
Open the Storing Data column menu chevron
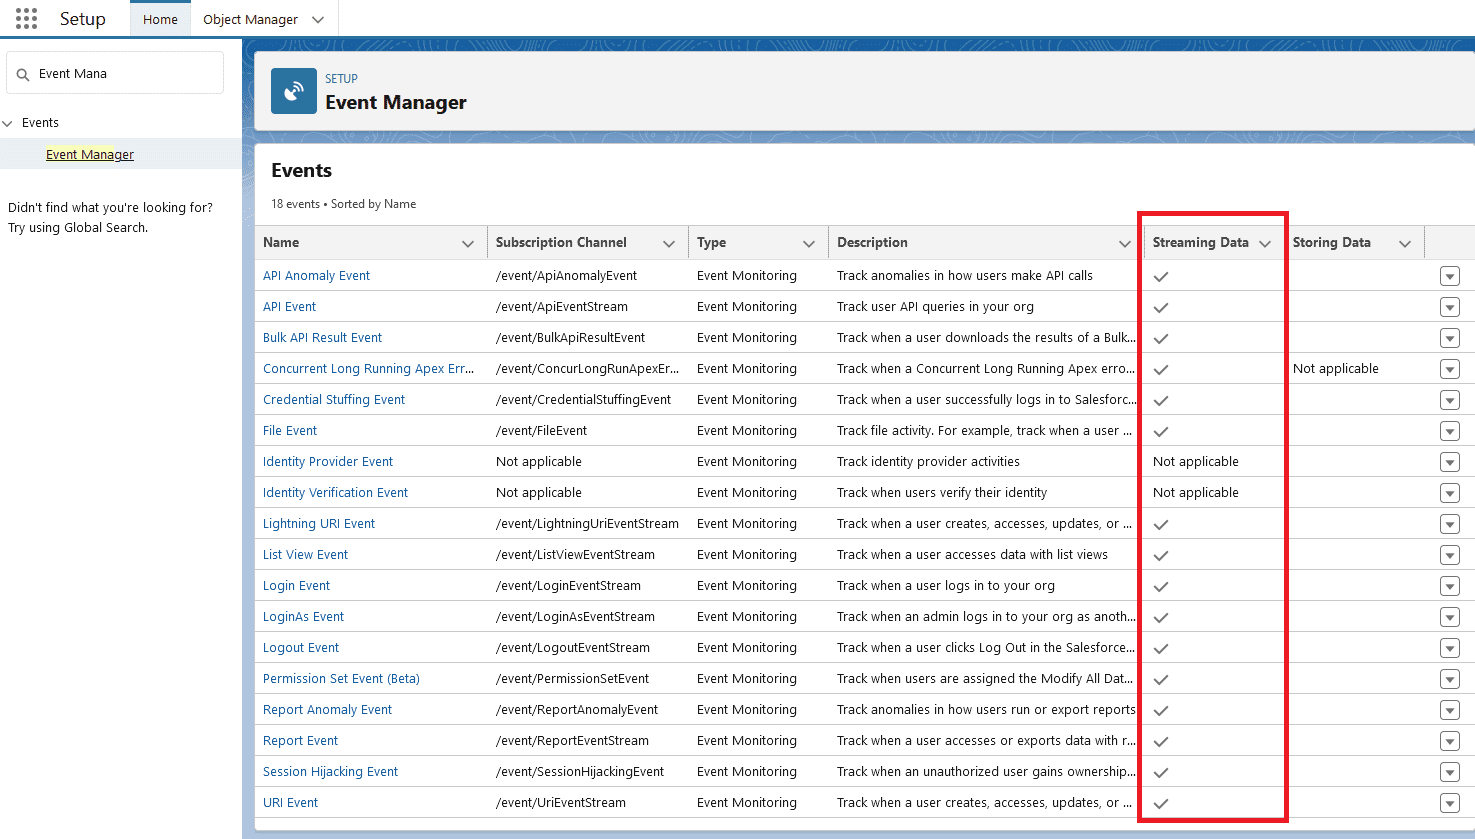[x=1405, y=244]
